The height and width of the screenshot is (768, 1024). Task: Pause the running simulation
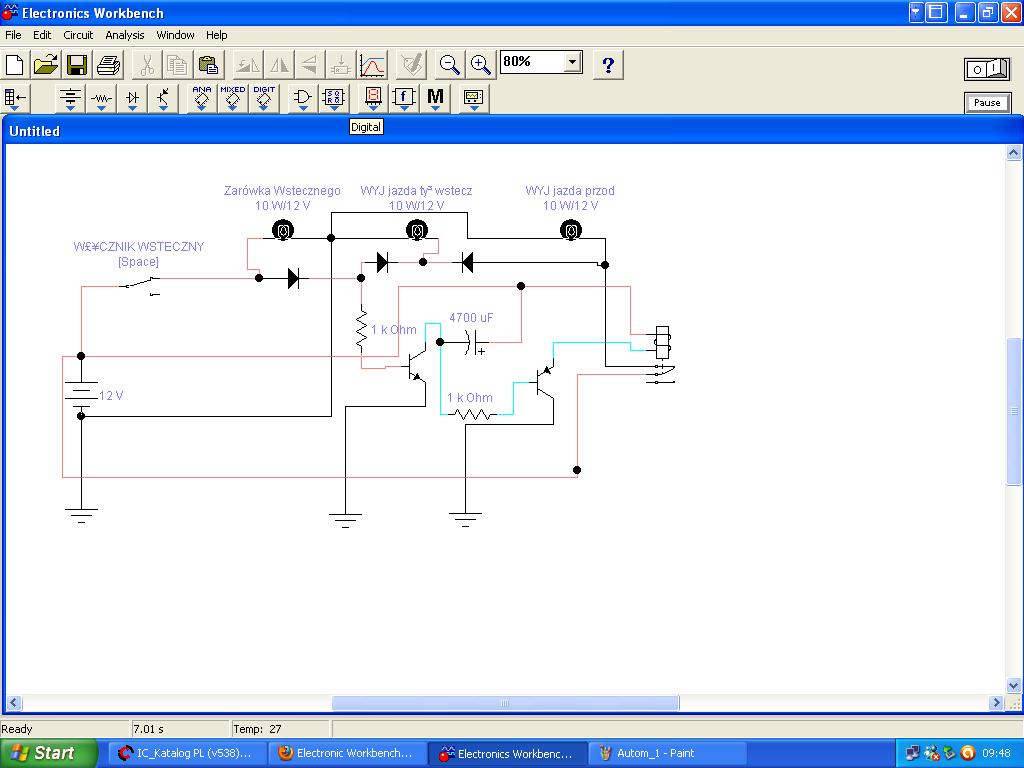click(x=987, y=103)
